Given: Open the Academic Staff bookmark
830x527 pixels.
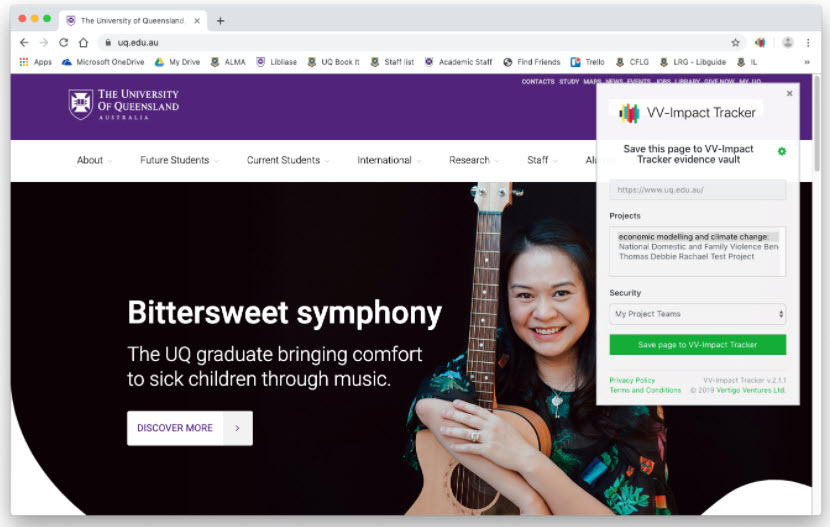Looking at the screenshot, I should coord(458,62).
